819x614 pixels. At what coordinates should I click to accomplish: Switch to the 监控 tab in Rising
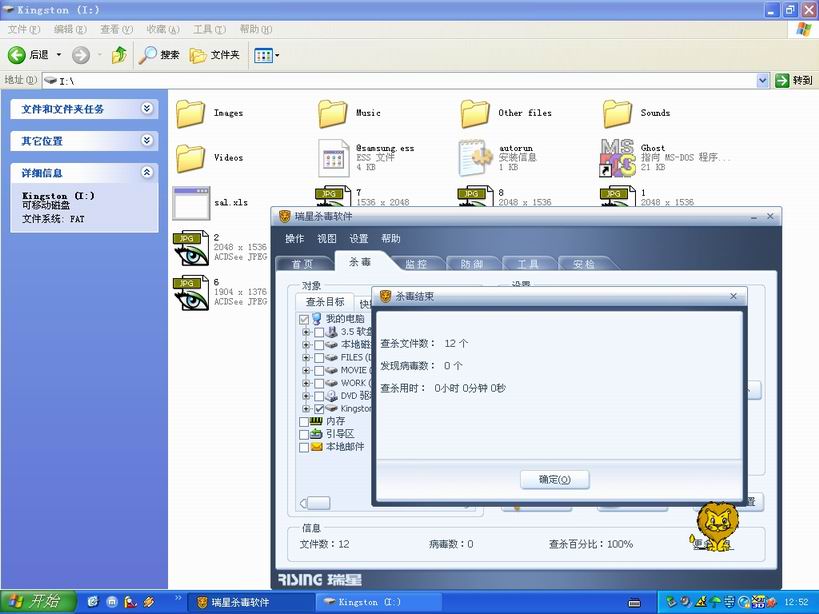(x=416, y=264)
